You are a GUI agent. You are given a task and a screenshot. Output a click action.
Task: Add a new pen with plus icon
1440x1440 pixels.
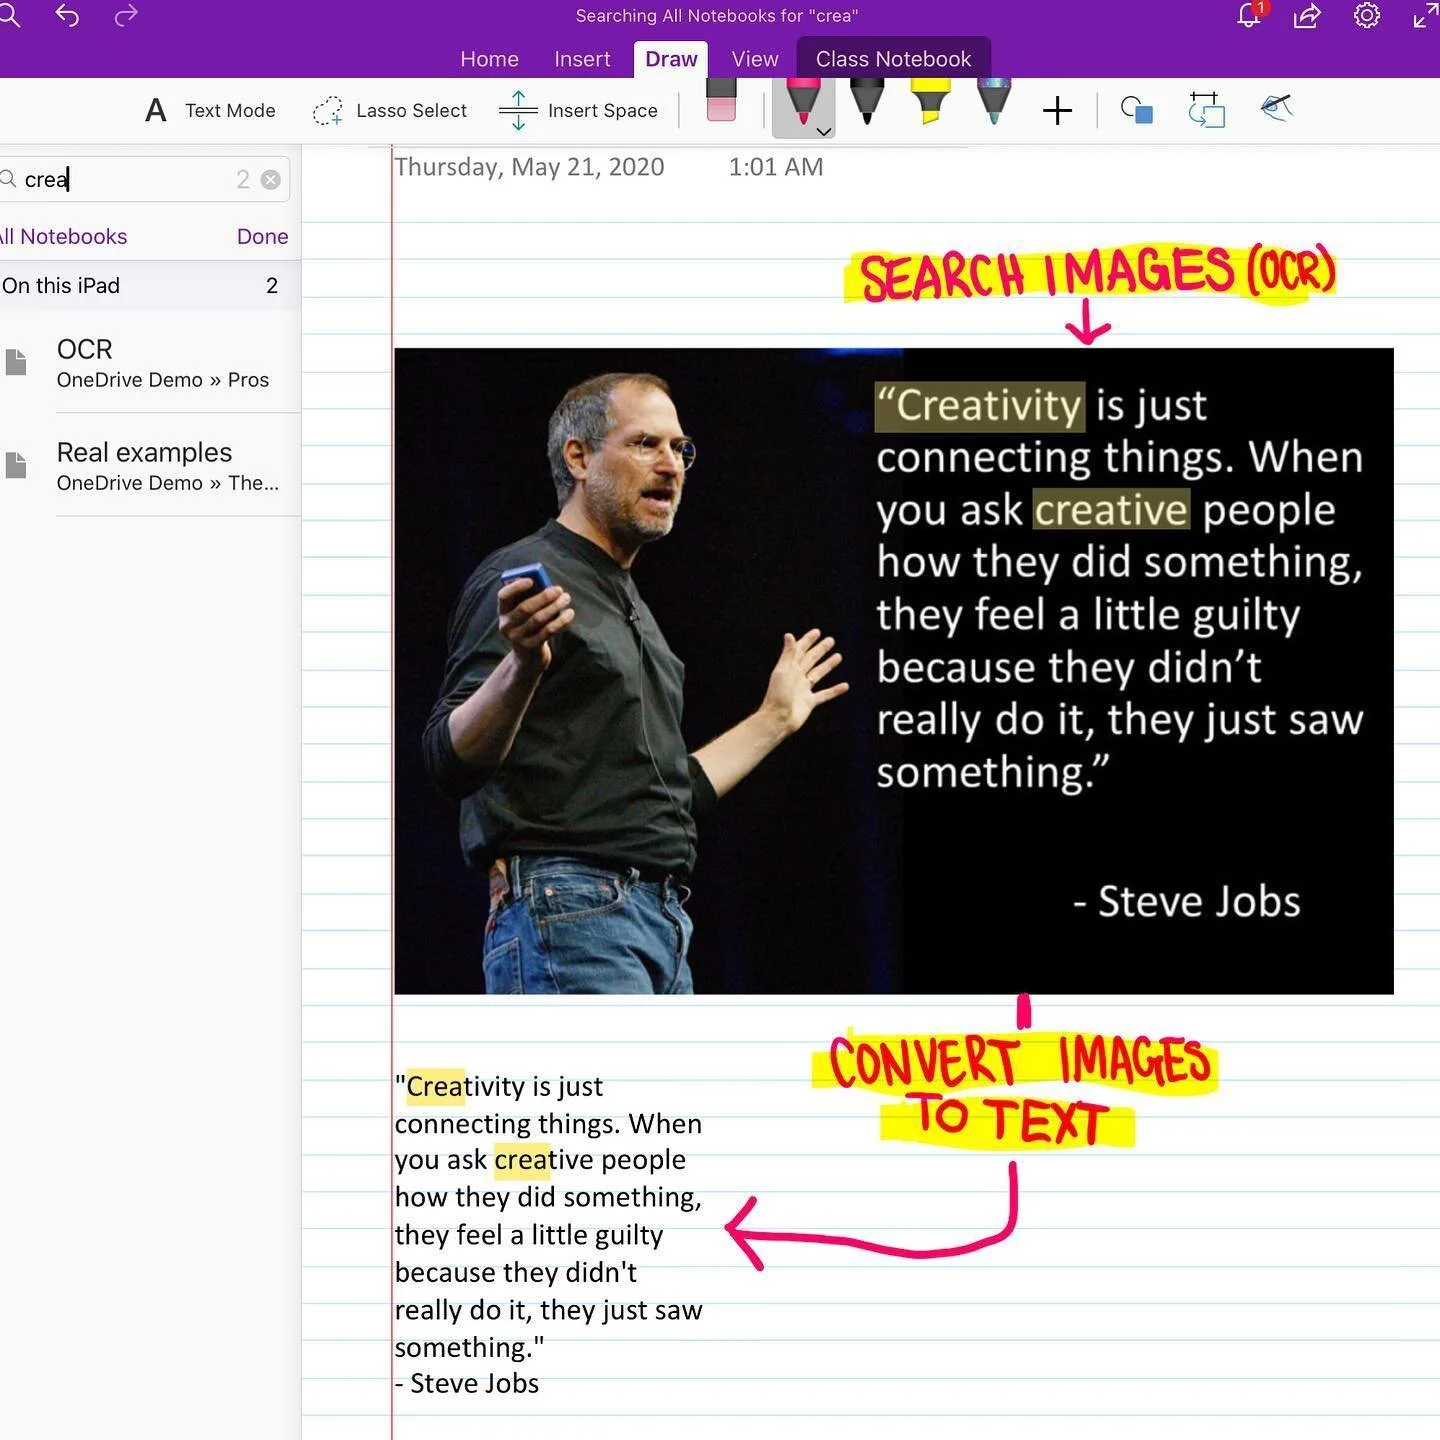[1057, 110]
